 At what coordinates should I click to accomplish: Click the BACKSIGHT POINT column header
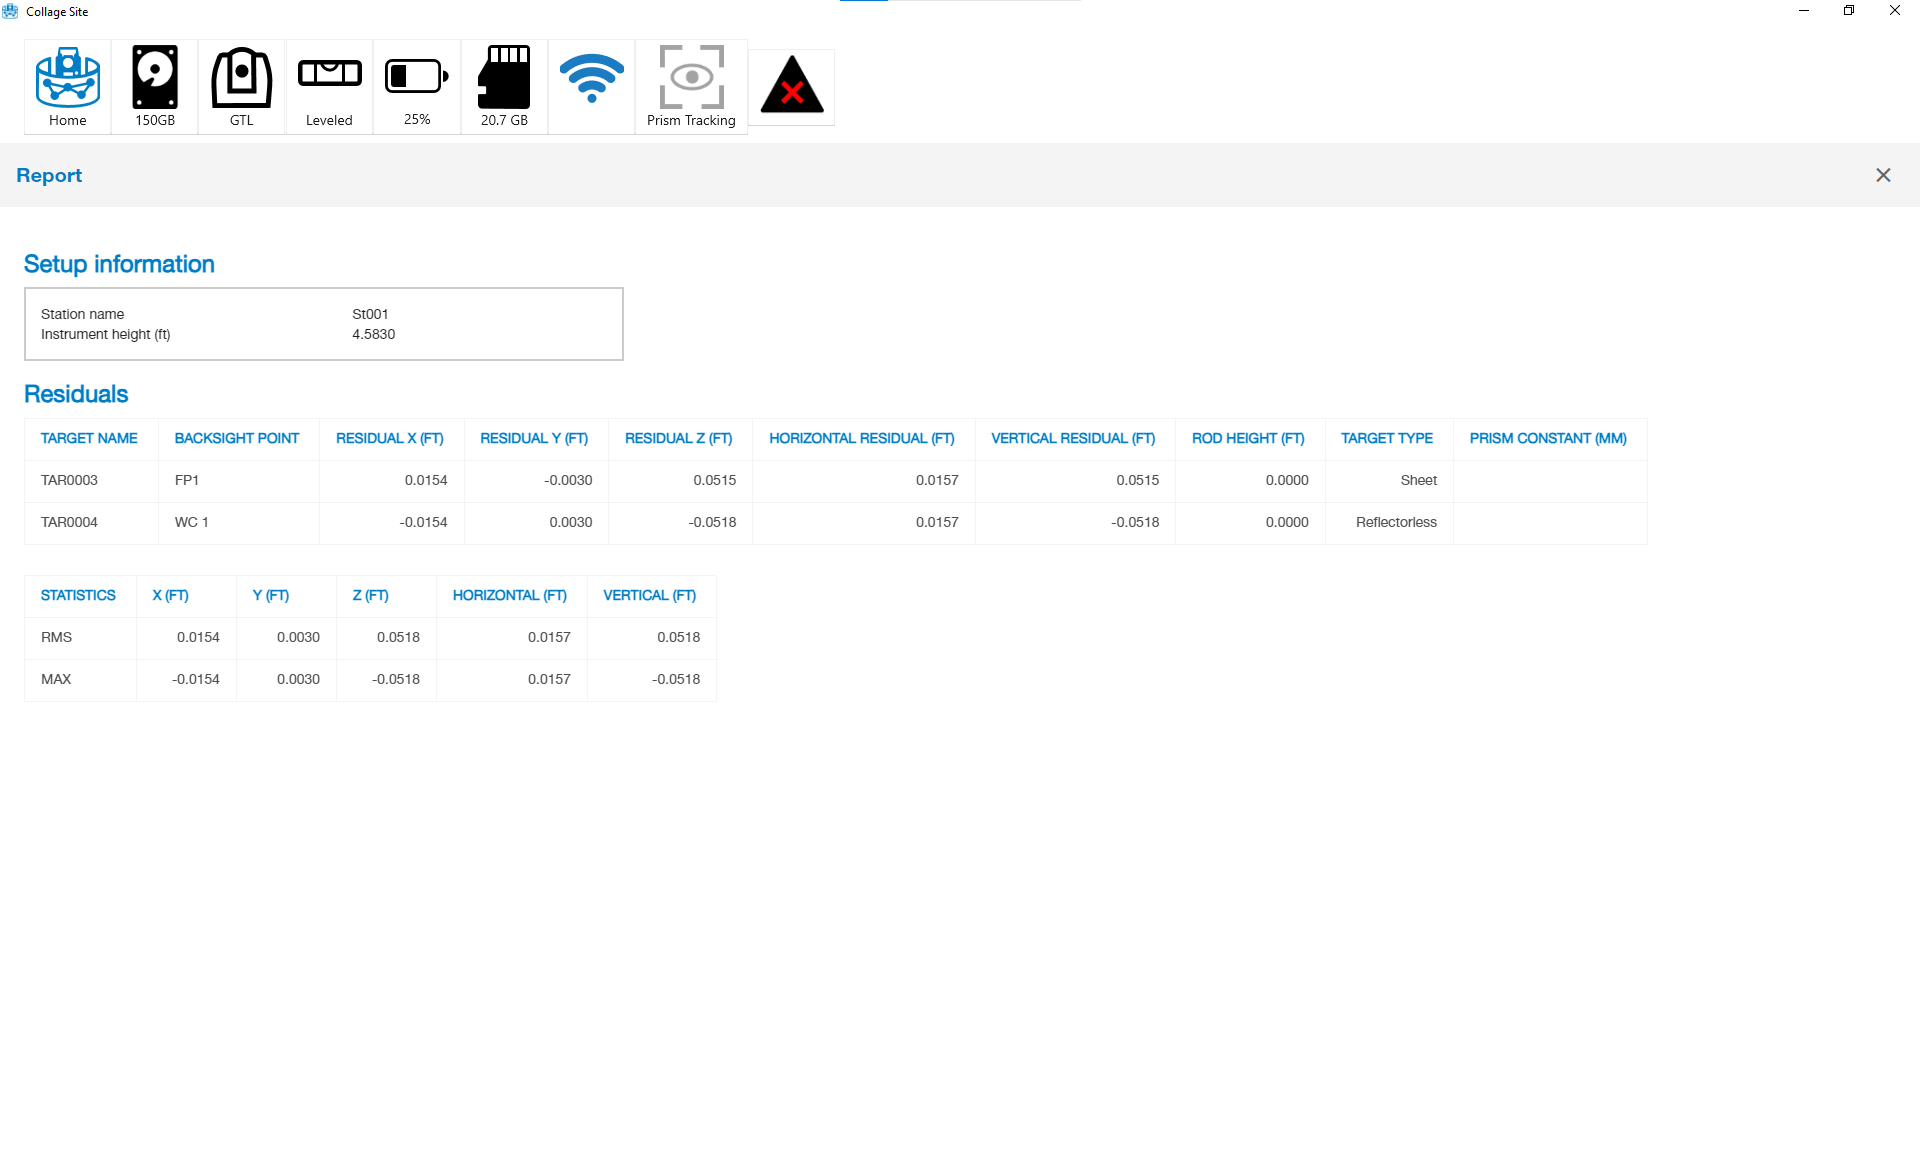tap(237, 438)
